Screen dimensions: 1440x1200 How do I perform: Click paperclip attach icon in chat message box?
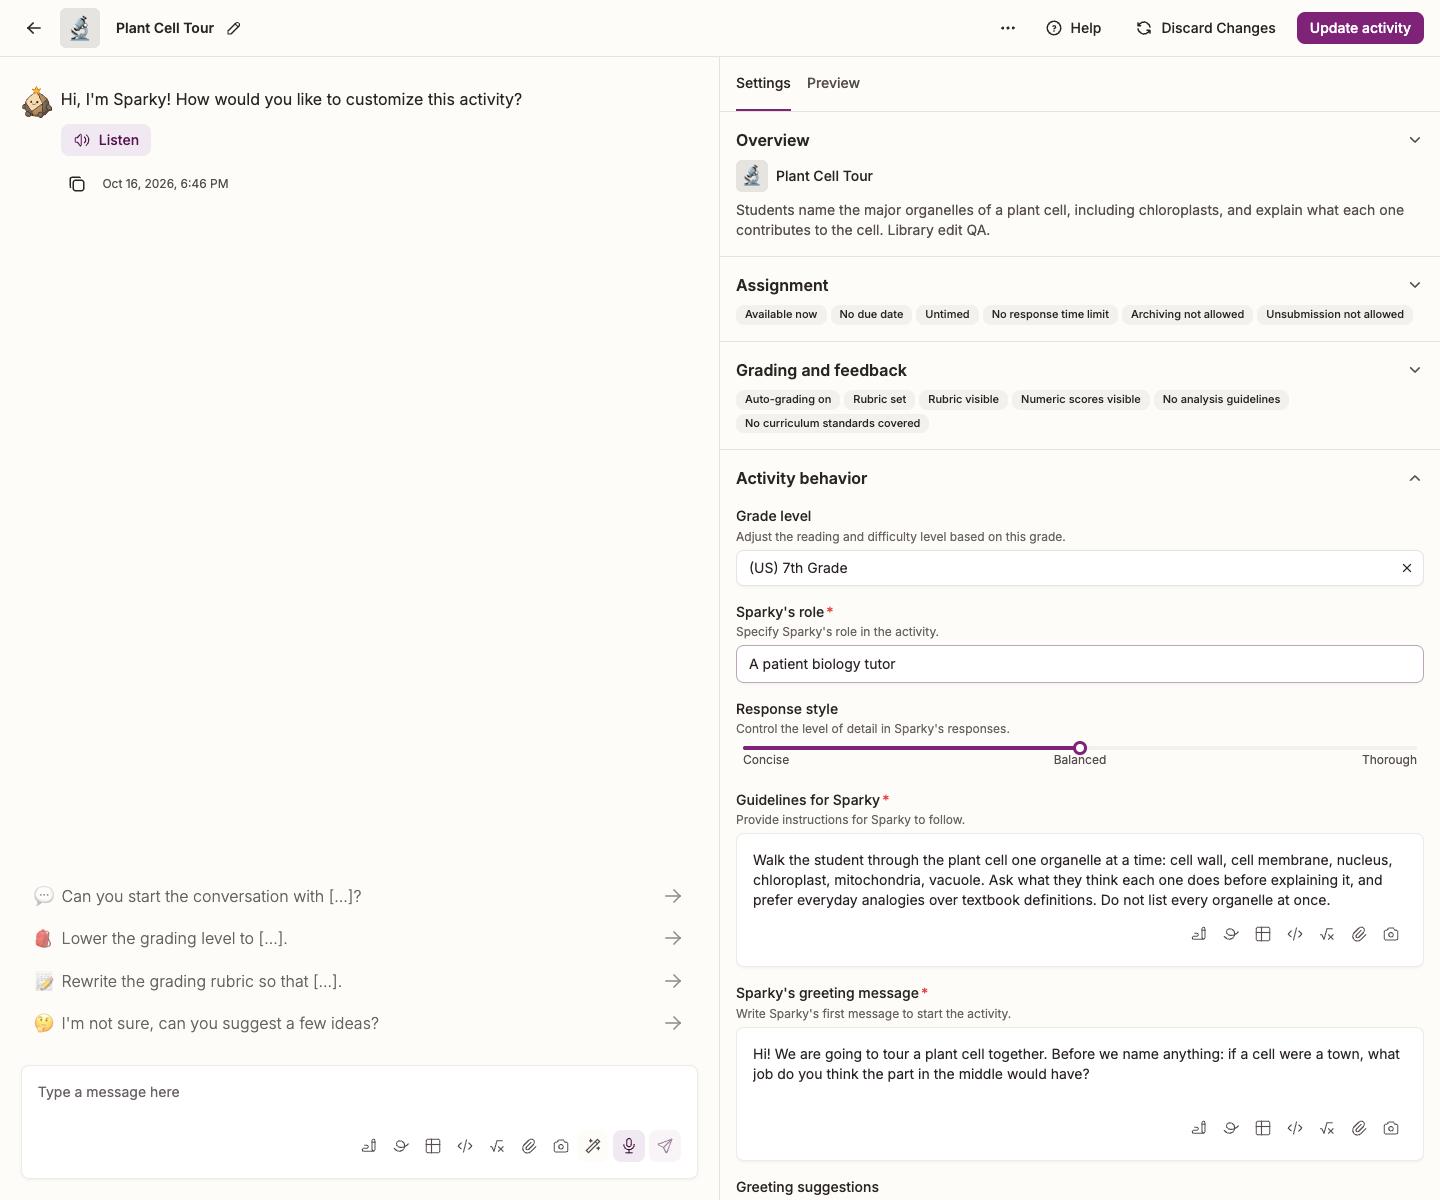[529, 1146]
